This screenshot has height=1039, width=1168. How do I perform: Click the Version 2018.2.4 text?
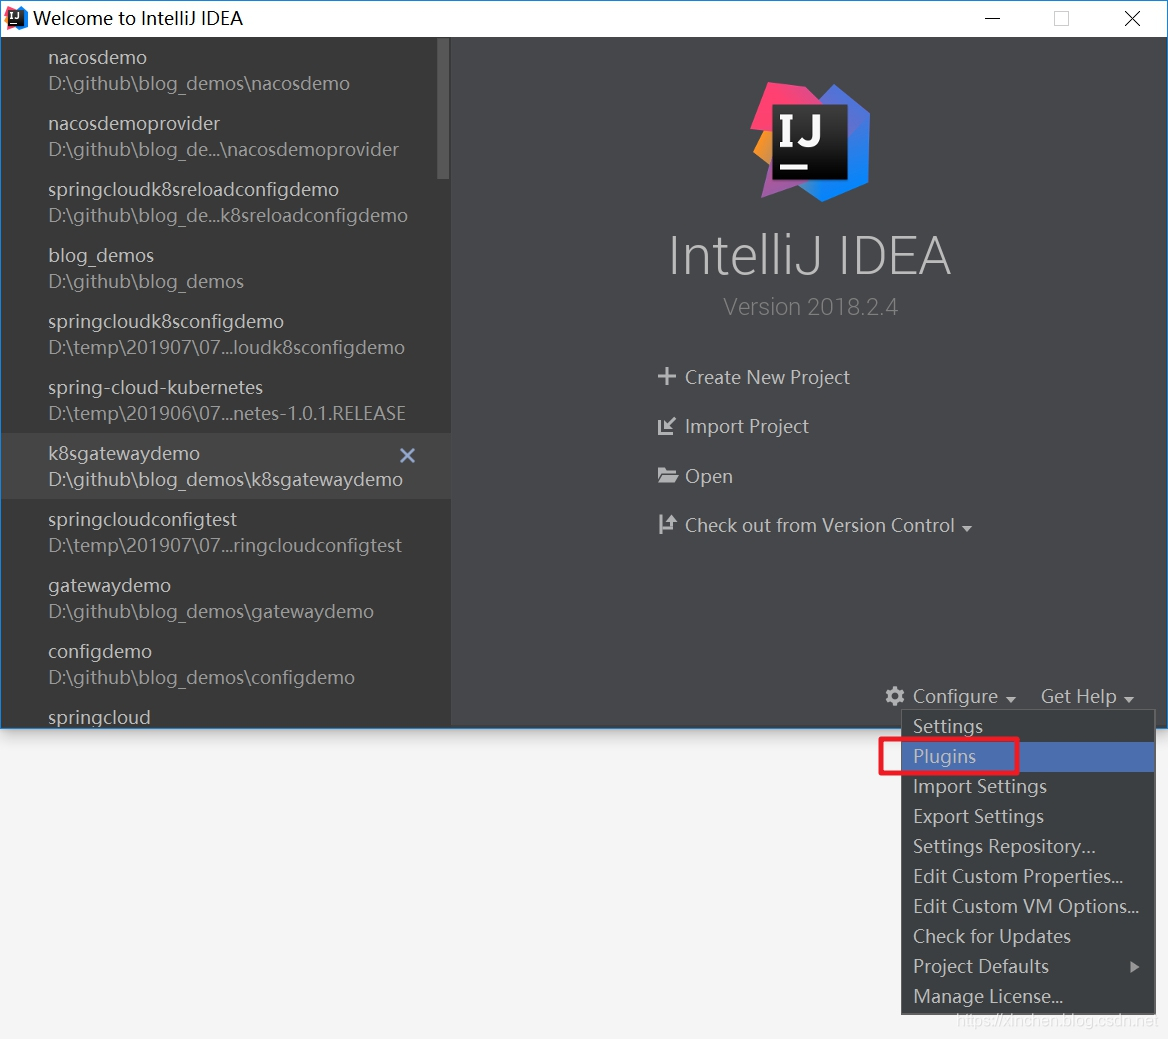tap(810, 307)
